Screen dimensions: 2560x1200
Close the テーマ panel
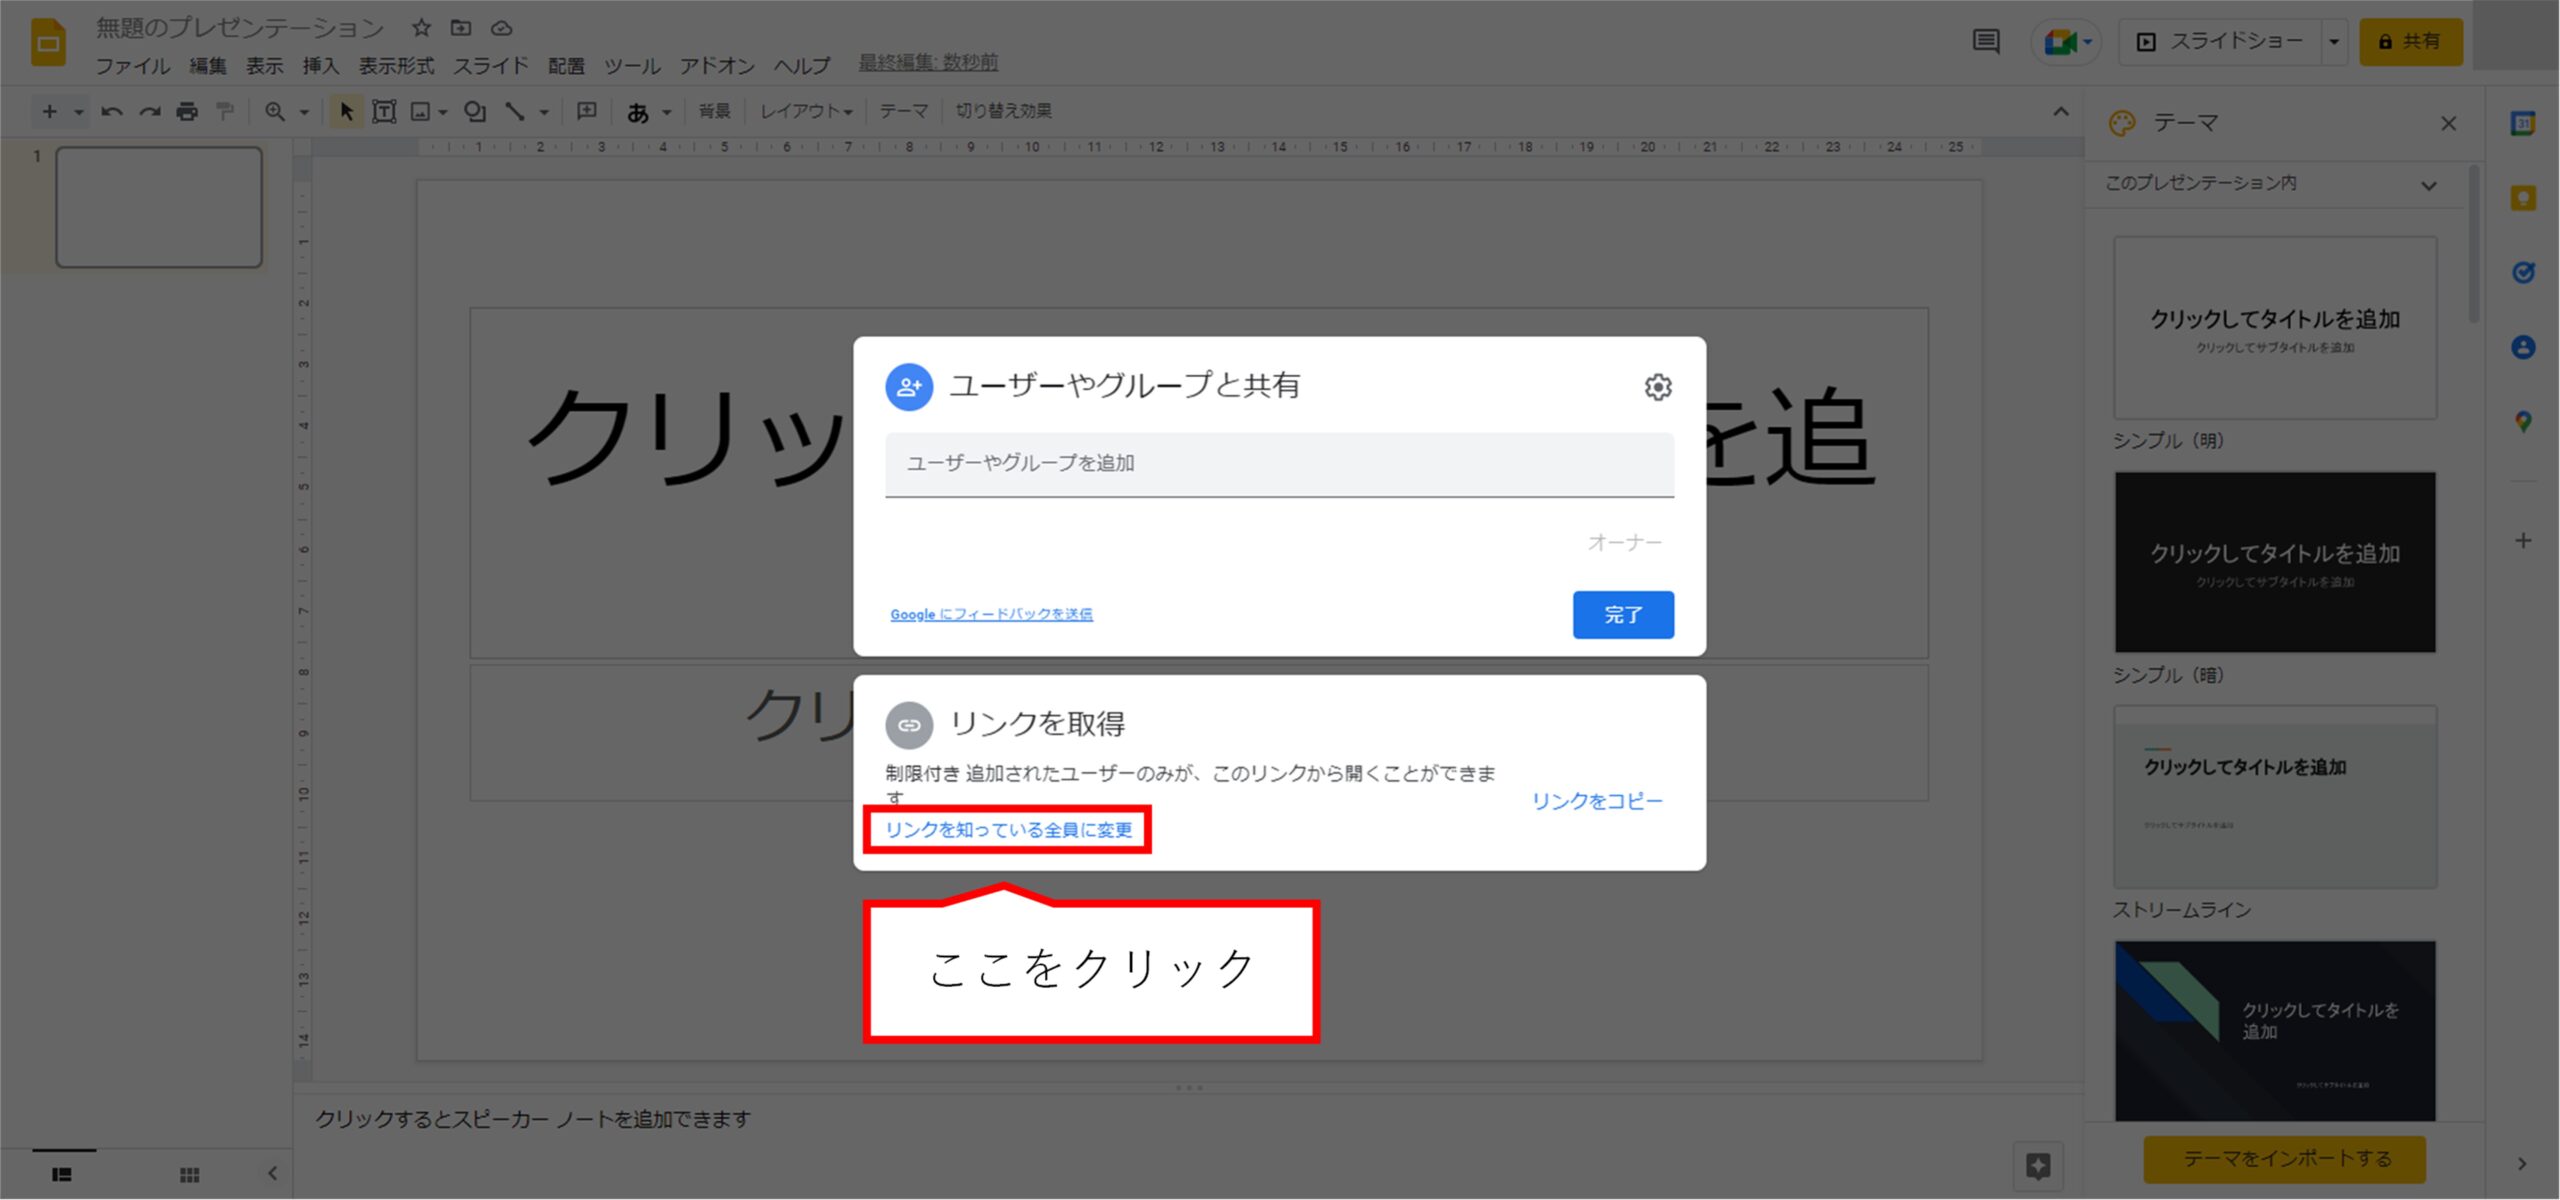[x=2449, y=124]
